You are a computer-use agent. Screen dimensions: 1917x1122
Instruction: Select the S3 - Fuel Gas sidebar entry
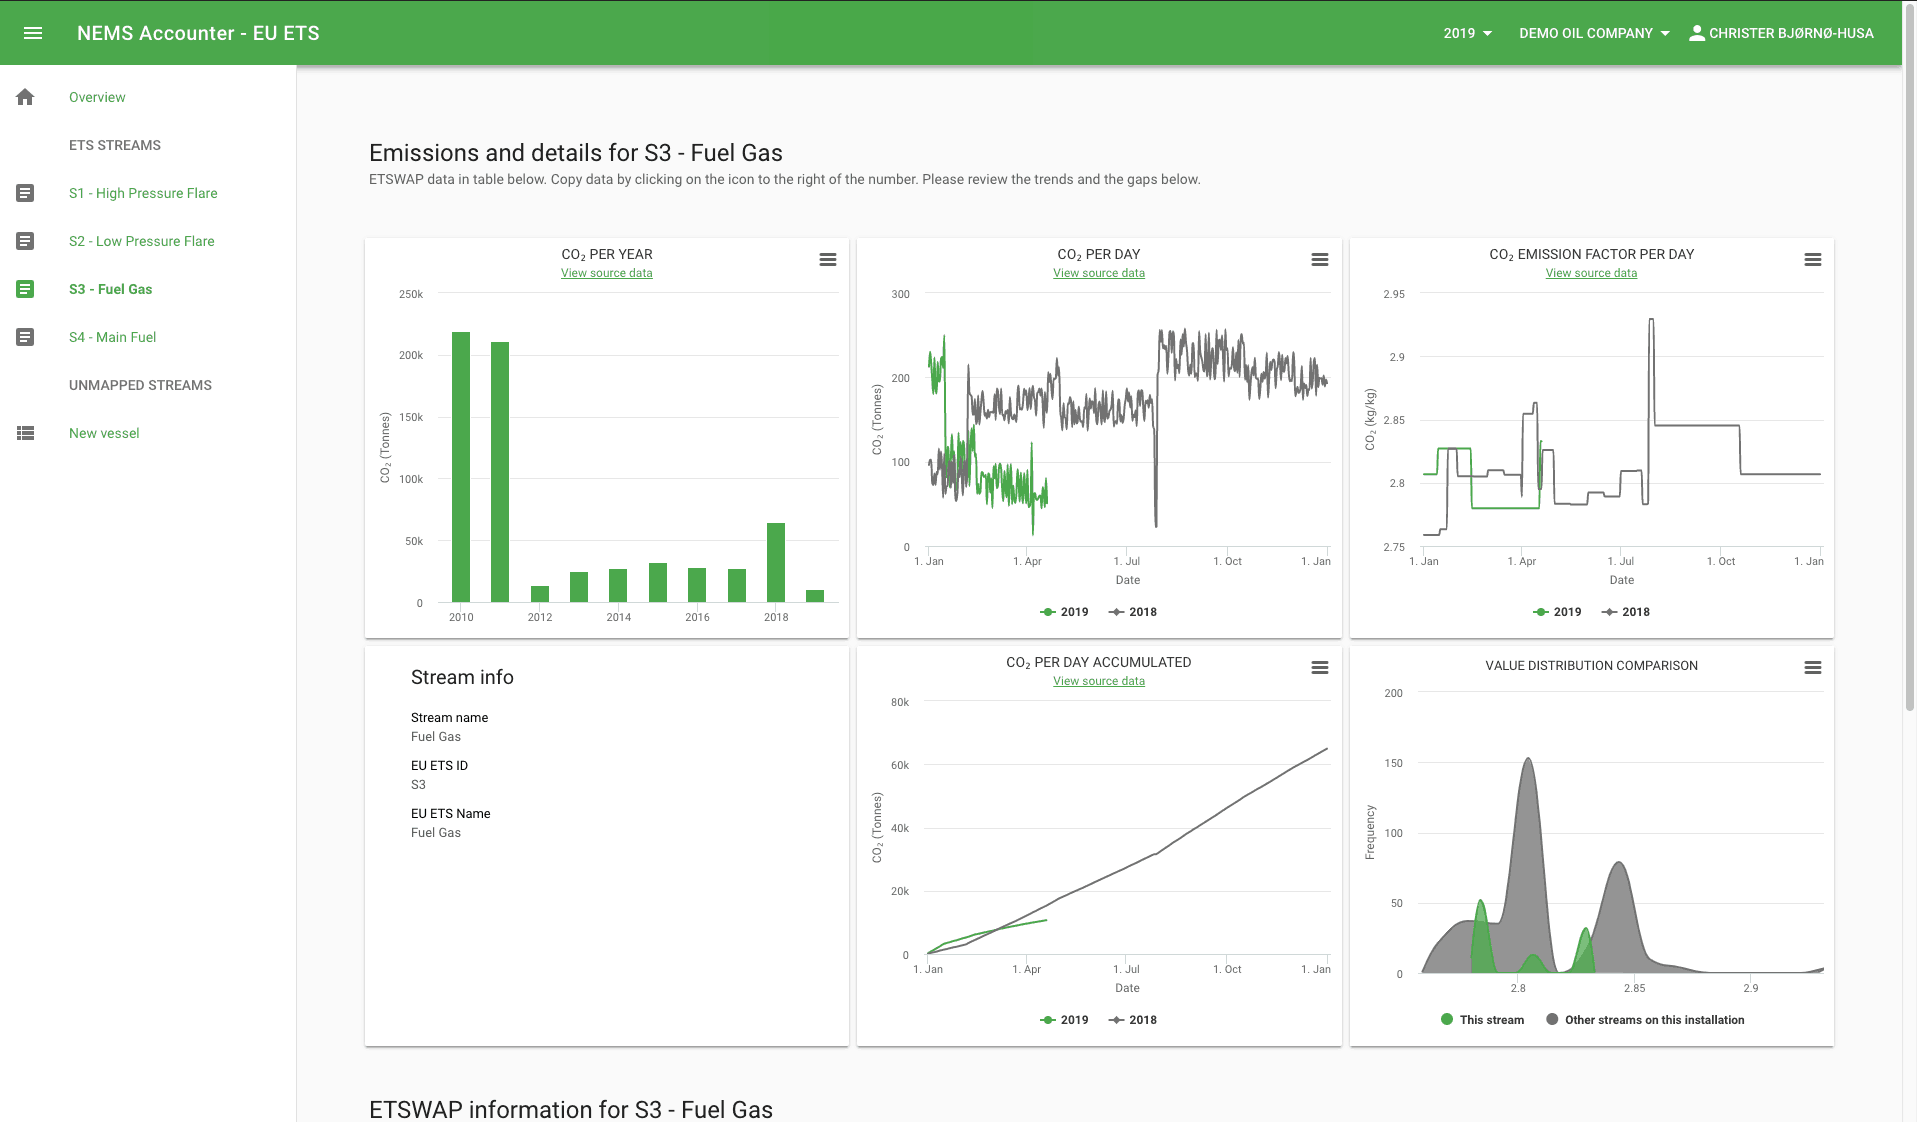(110, 289)
